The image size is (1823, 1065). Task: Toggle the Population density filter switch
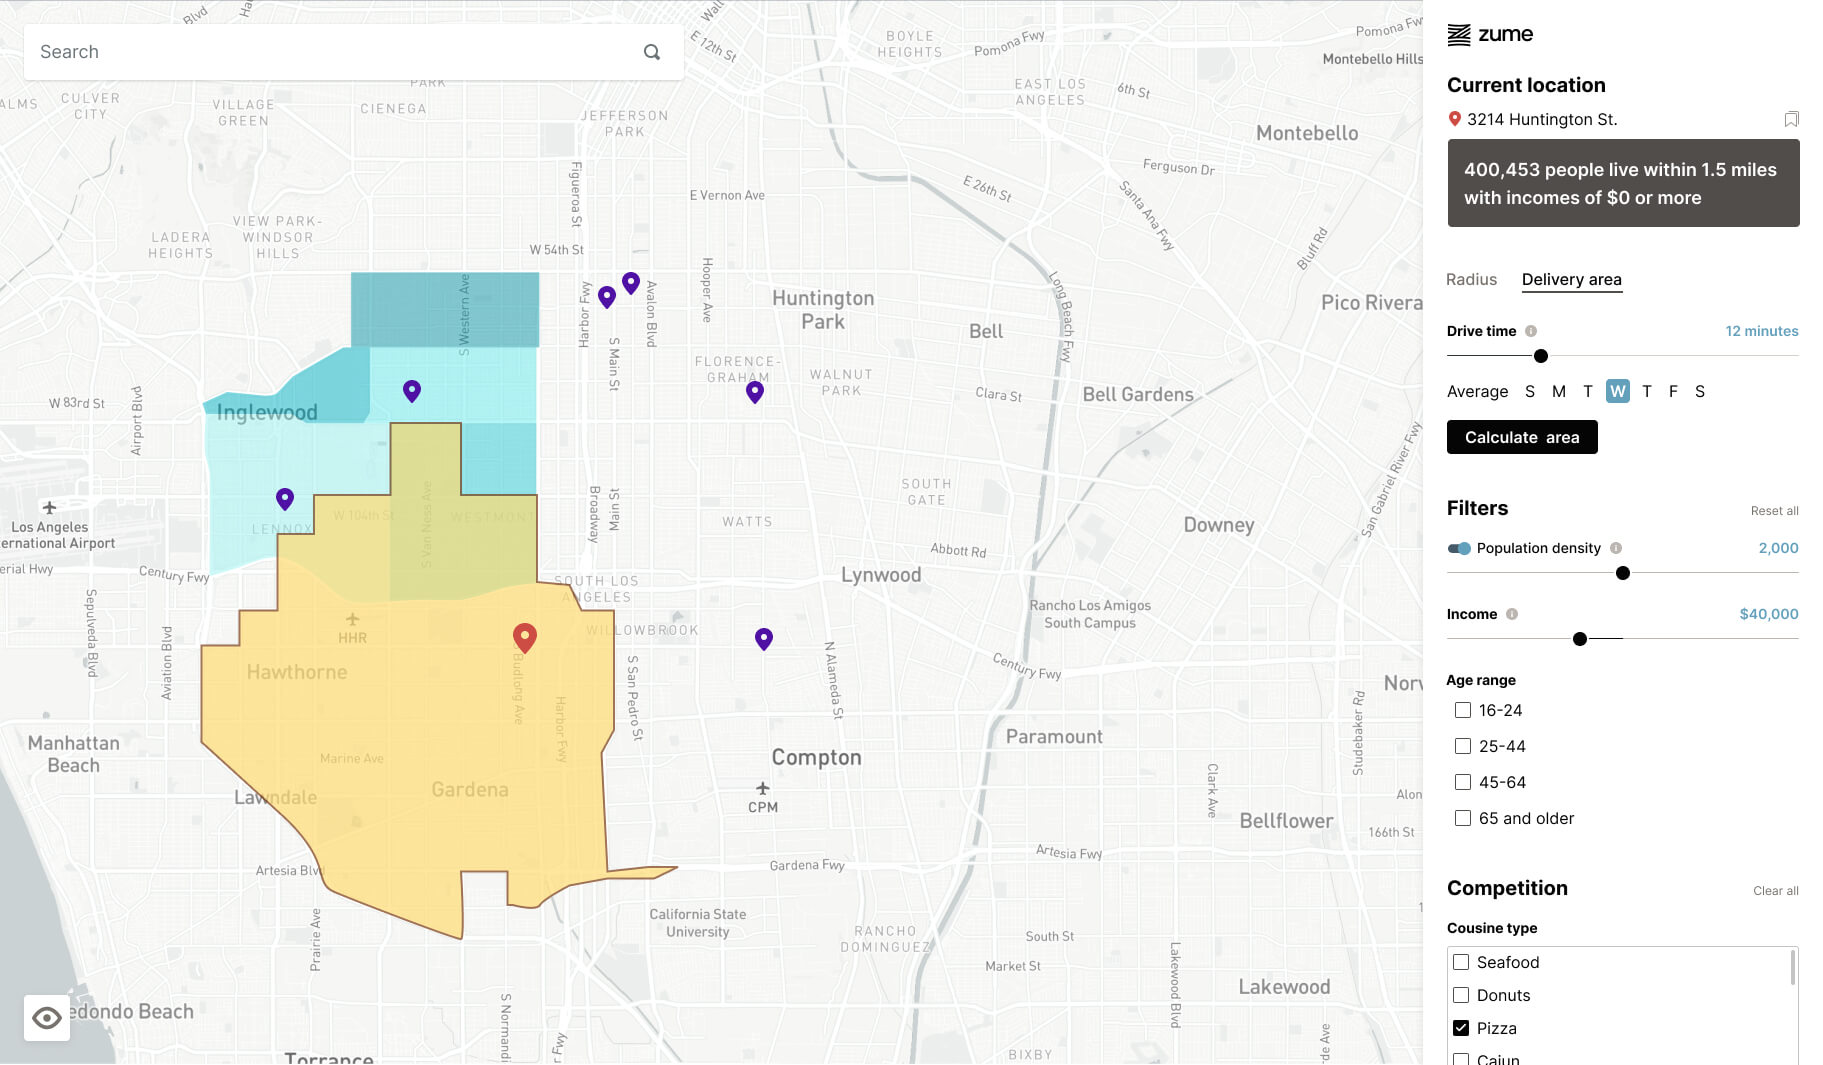[1459, 548]
